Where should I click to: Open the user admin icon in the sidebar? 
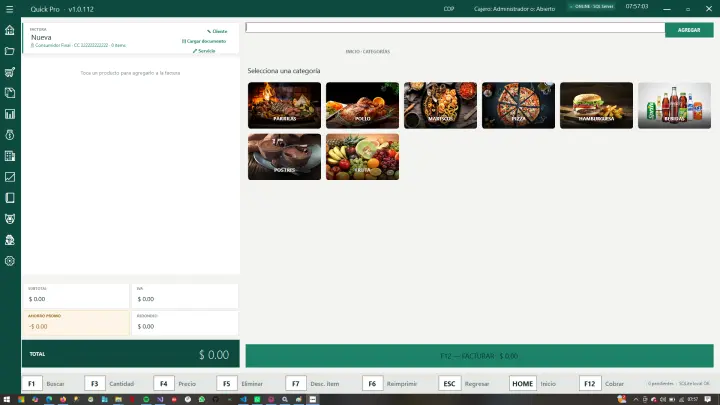click(x=10, y=240)
